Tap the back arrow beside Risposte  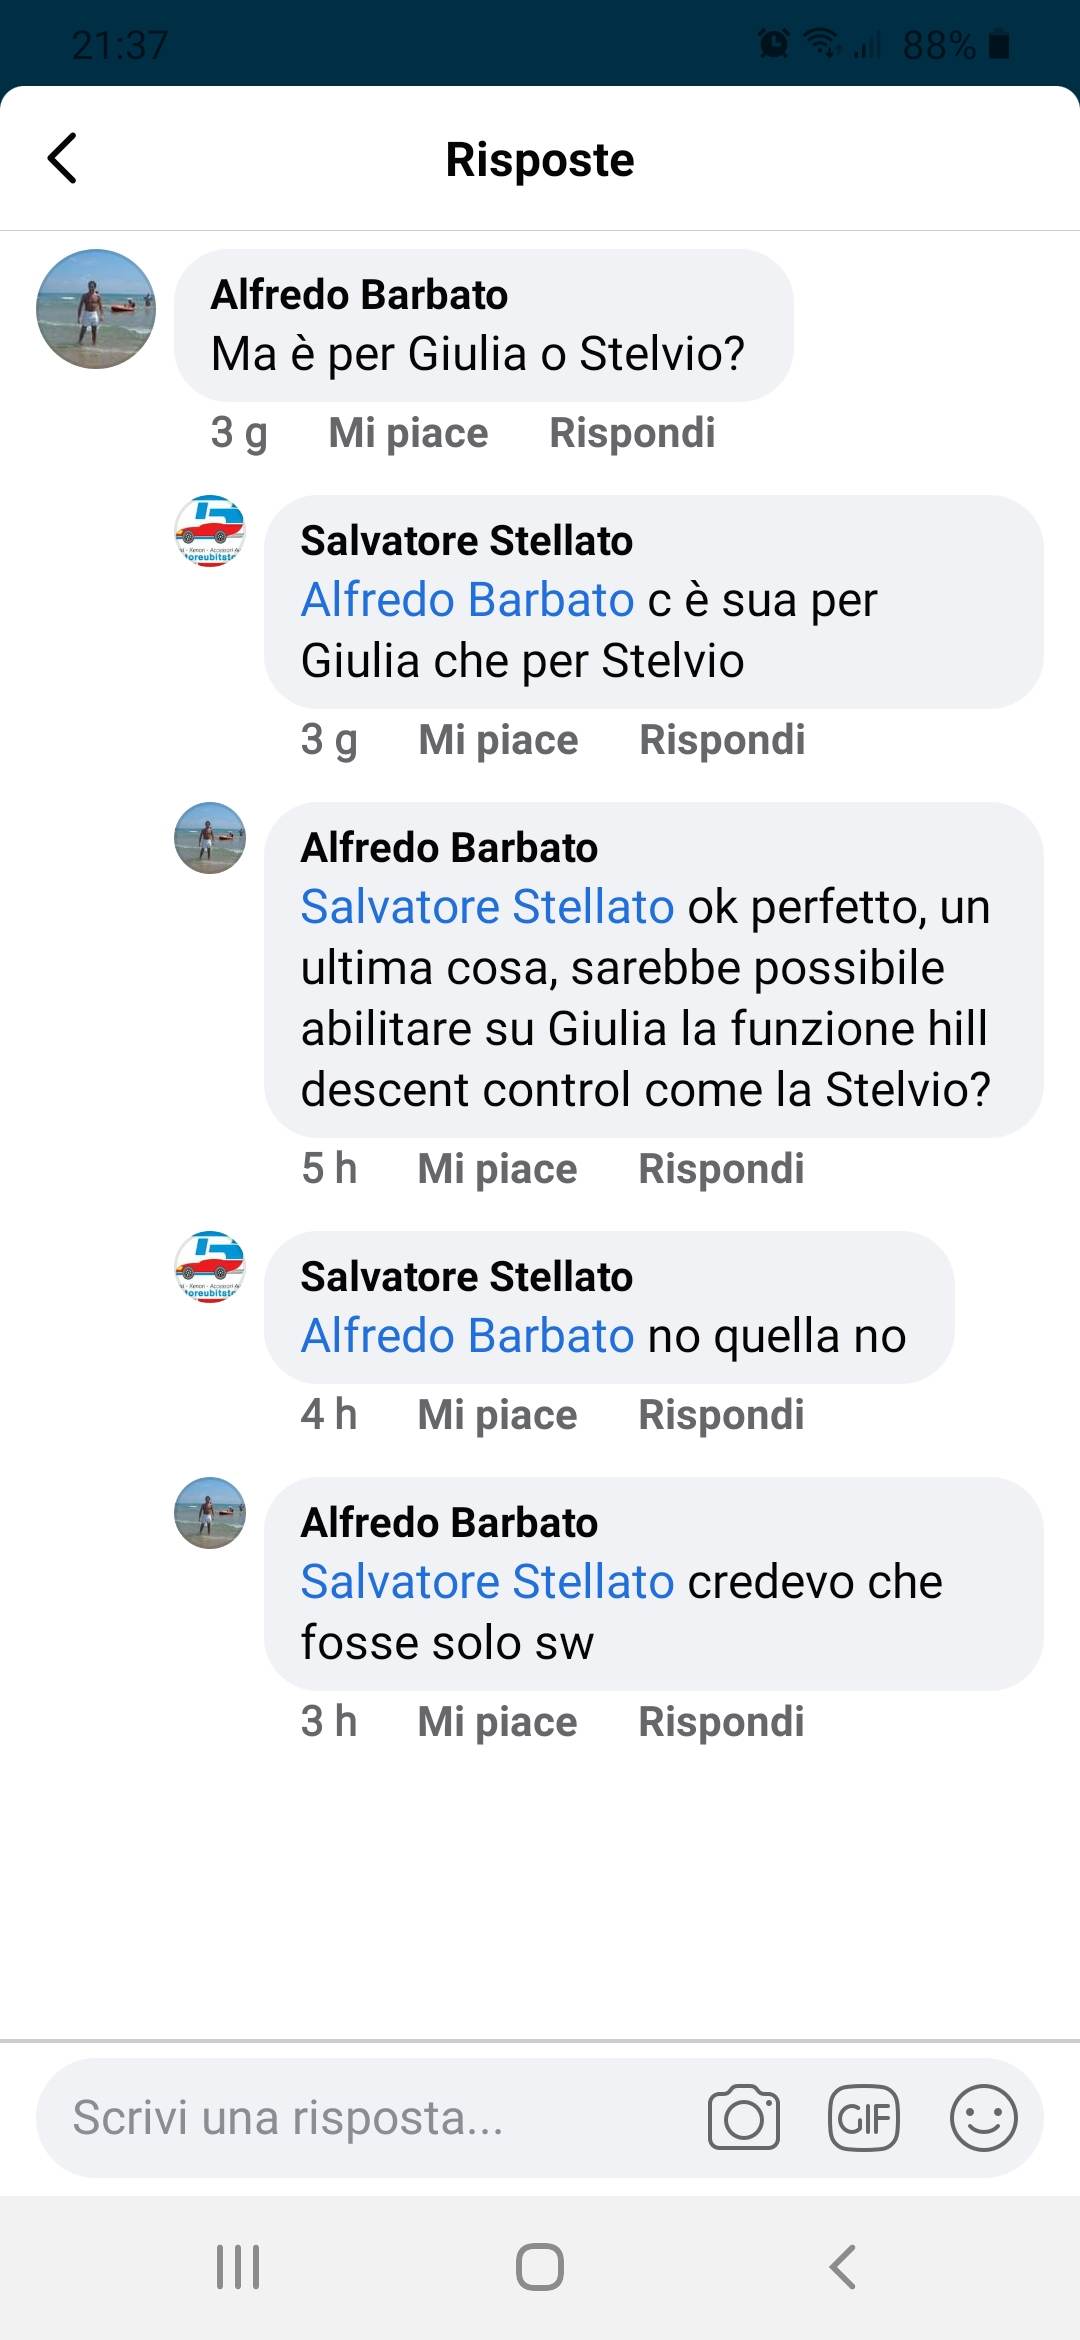pos(62,159)
